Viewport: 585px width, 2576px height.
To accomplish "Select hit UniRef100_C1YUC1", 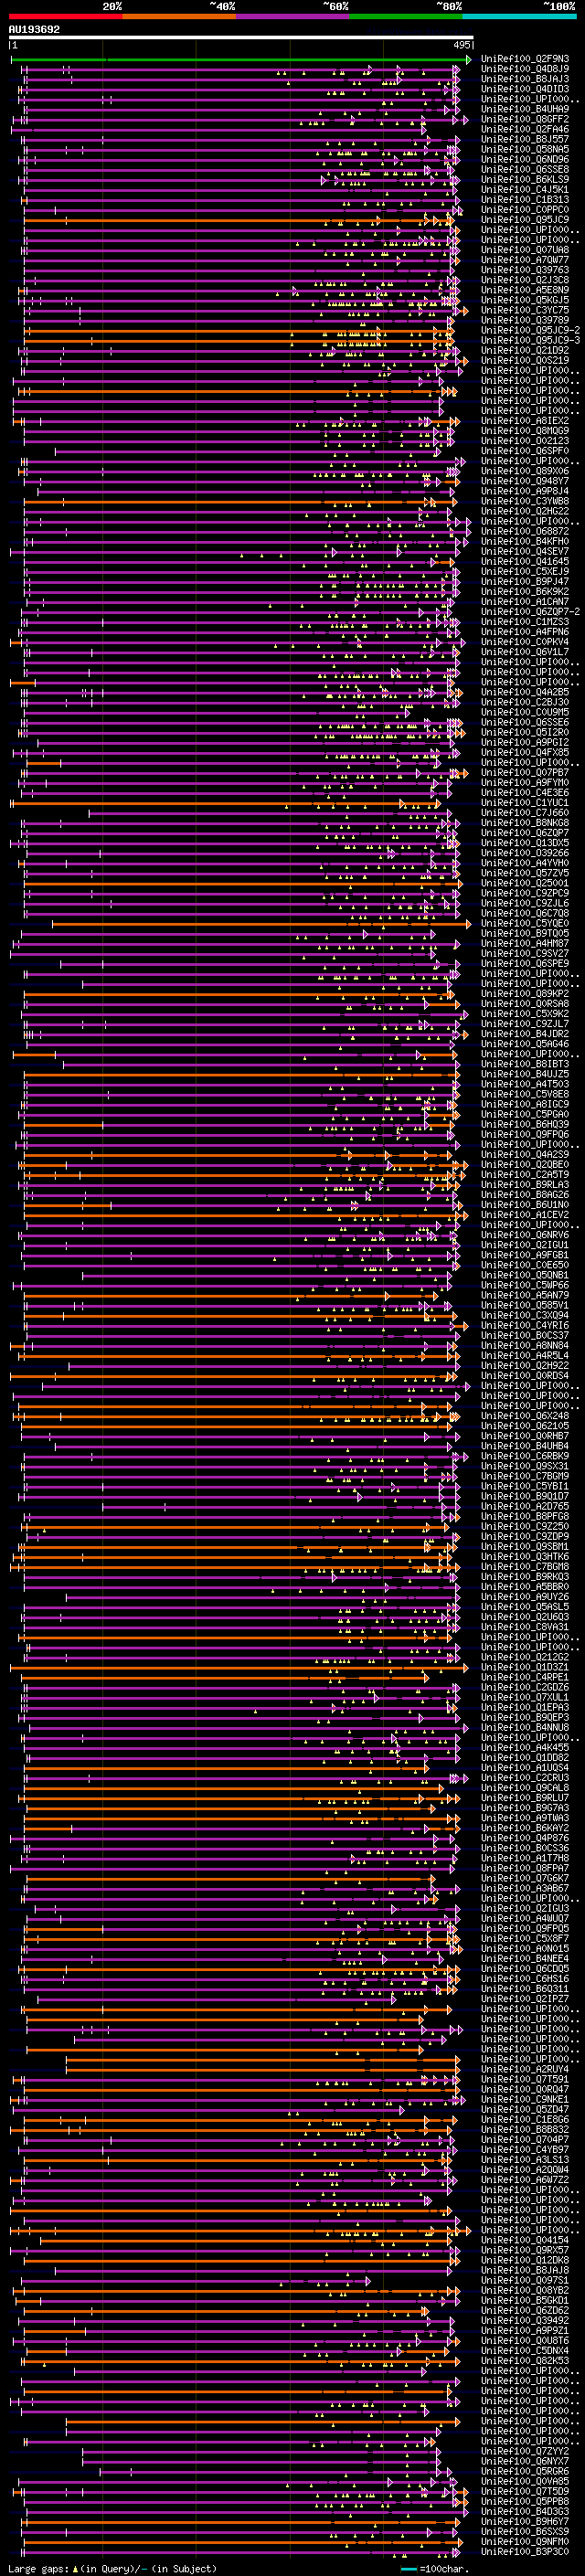I will click(525, 802).
